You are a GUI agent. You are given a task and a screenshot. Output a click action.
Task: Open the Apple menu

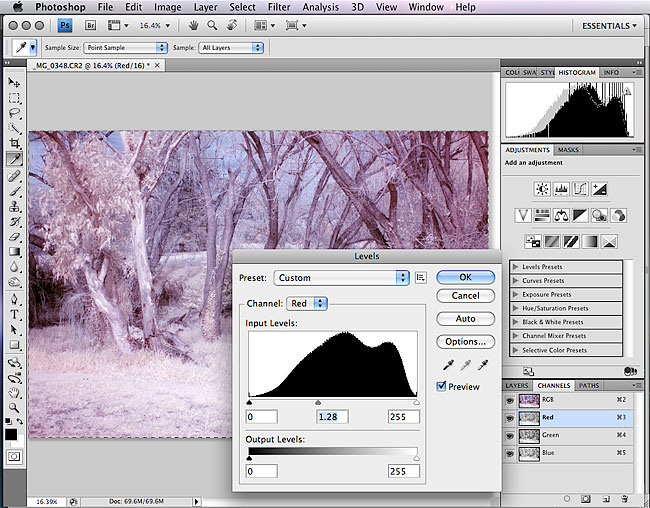[x=18, y=7]
